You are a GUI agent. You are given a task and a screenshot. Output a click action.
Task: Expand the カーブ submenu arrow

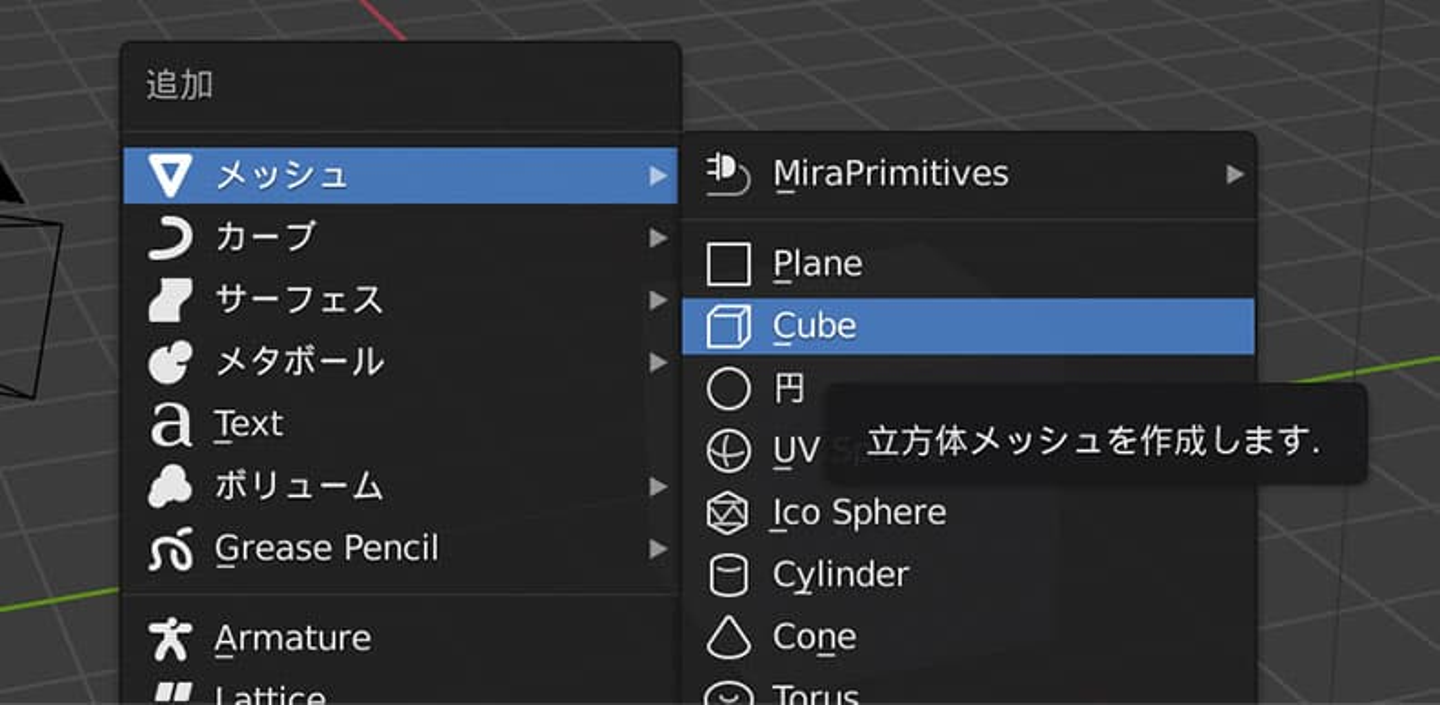[657, 238]
